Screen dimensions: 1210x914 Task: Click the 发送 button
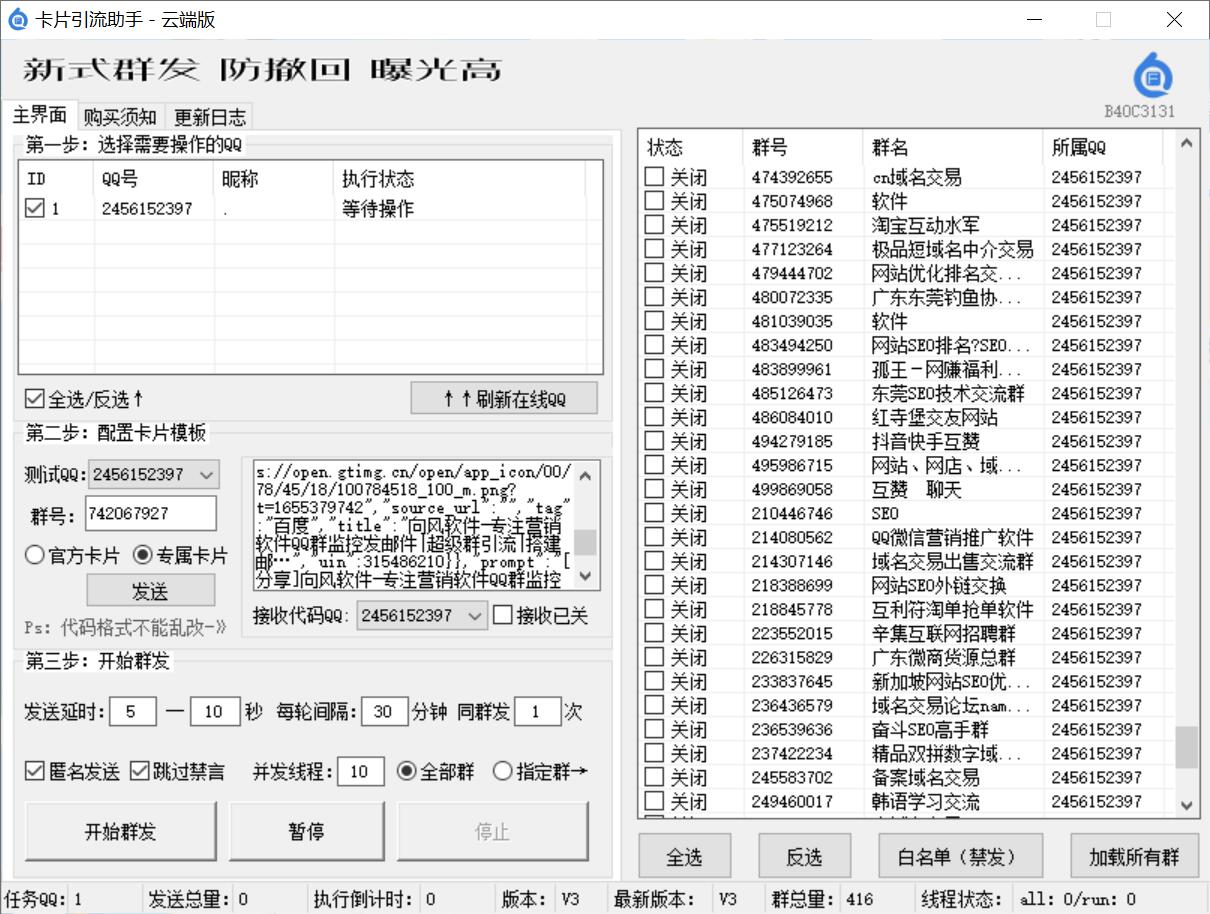click(150, 591)
